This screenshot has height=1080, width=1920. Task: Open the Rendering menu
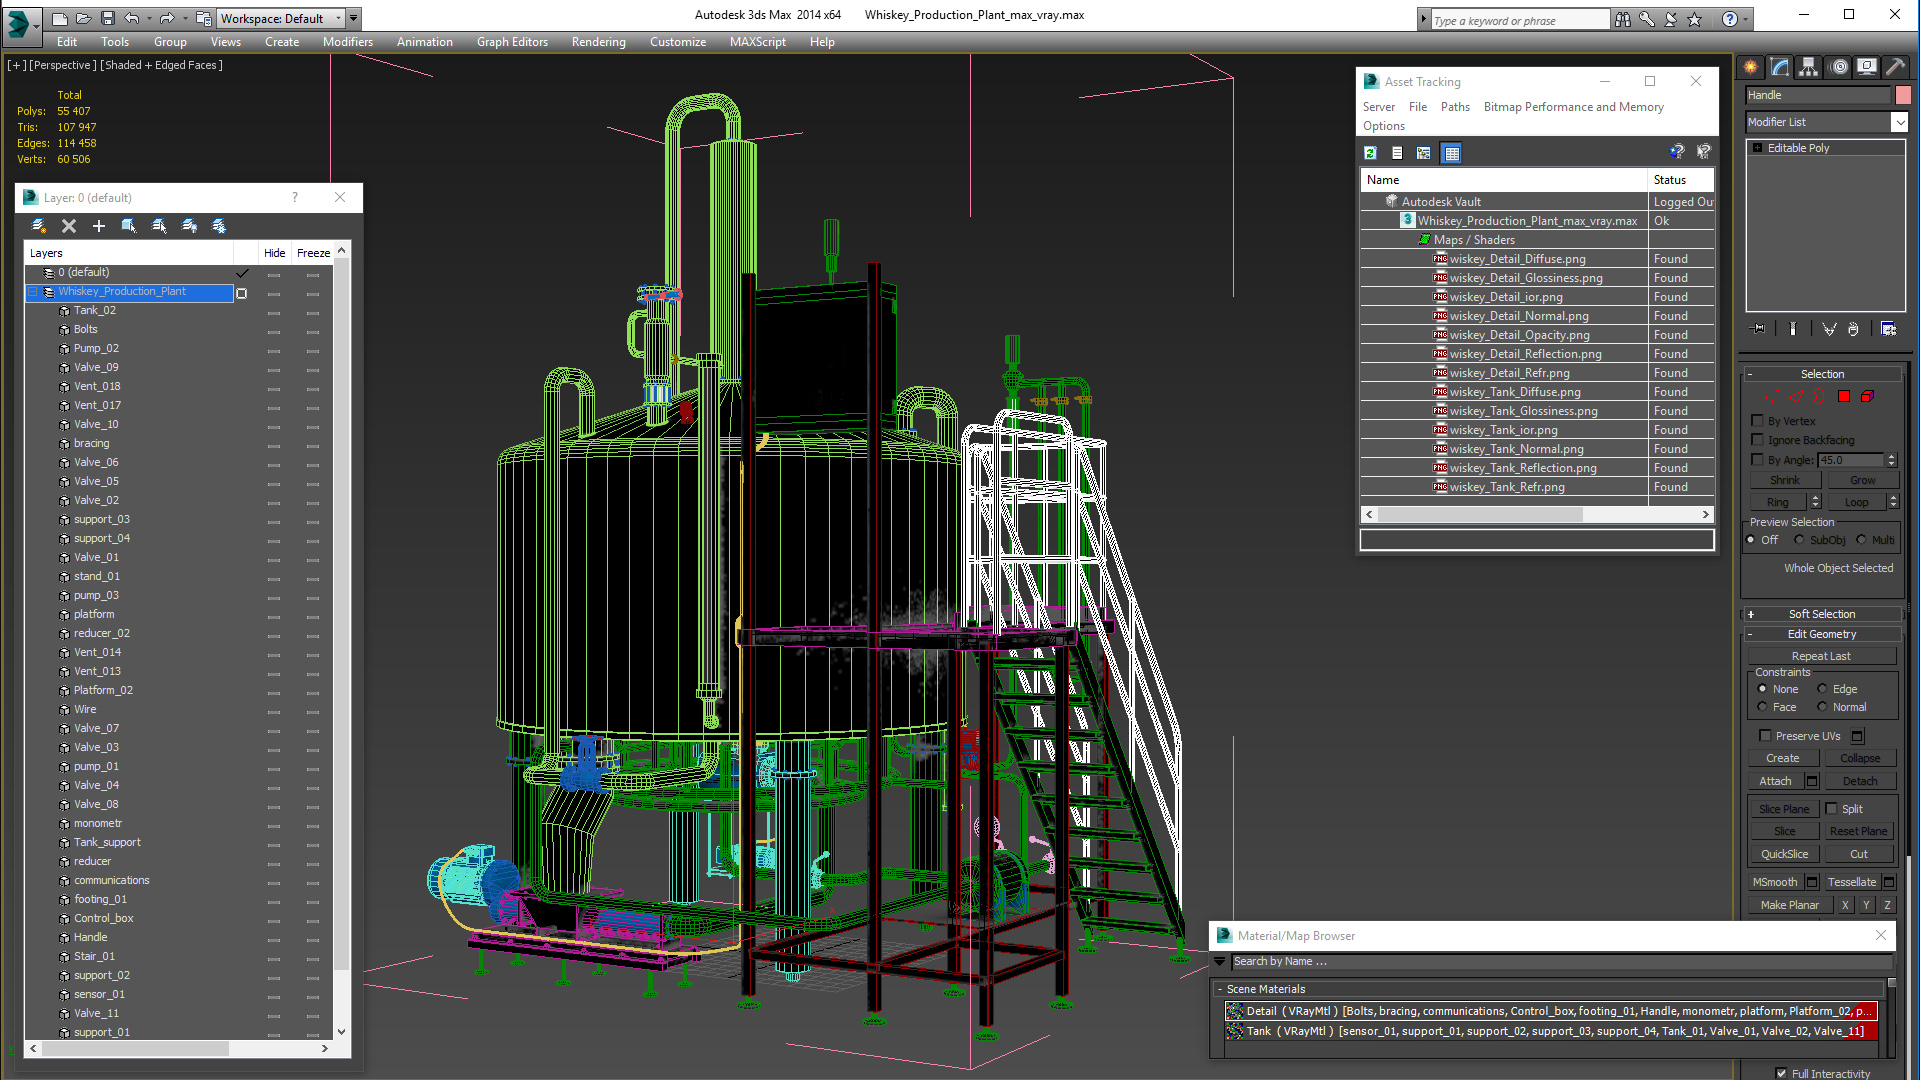[x=598, y=42]
